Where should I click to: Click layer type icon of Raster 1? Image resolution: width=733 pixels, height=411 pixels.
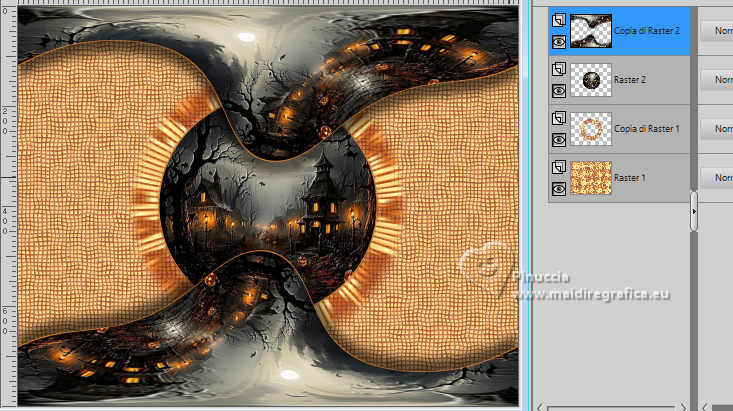(x=559, y=167)
